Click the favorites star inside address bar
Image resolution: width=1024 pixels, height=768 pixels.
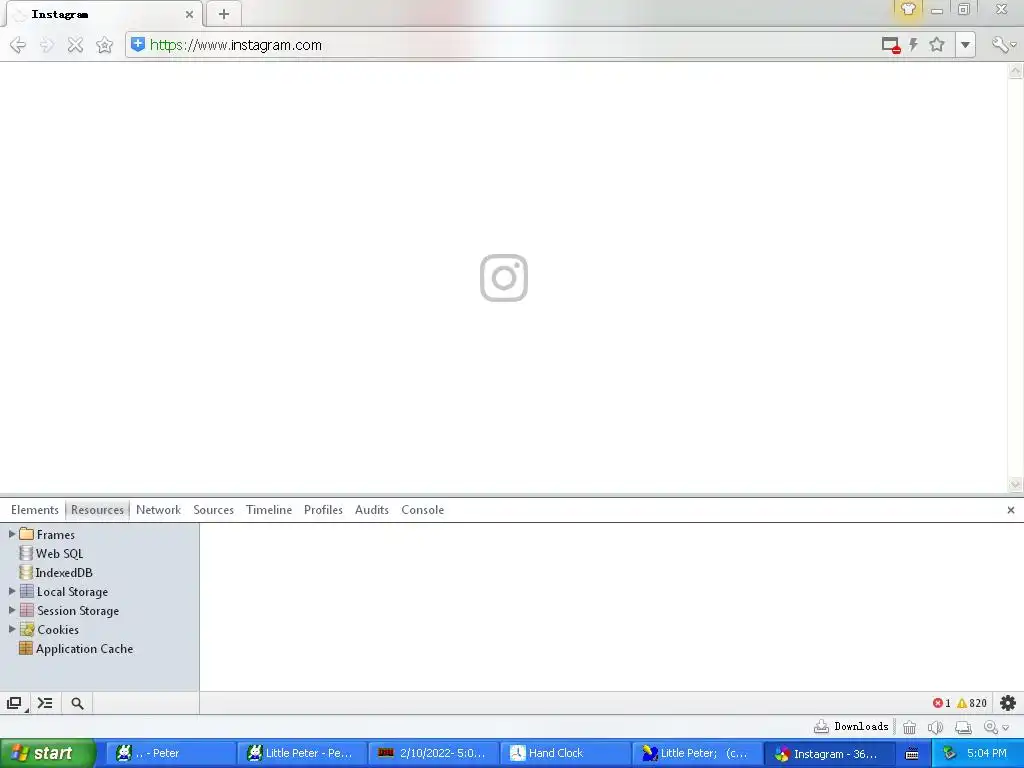[x=937, y=44]
